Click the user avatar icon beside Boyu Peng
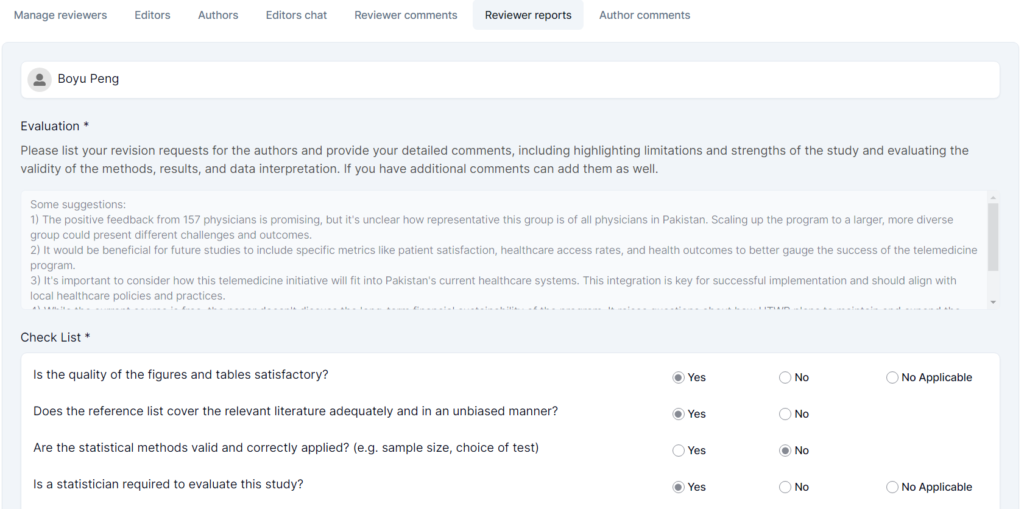The width and height of the screenshot is (1024, 509). coord(39,79)
